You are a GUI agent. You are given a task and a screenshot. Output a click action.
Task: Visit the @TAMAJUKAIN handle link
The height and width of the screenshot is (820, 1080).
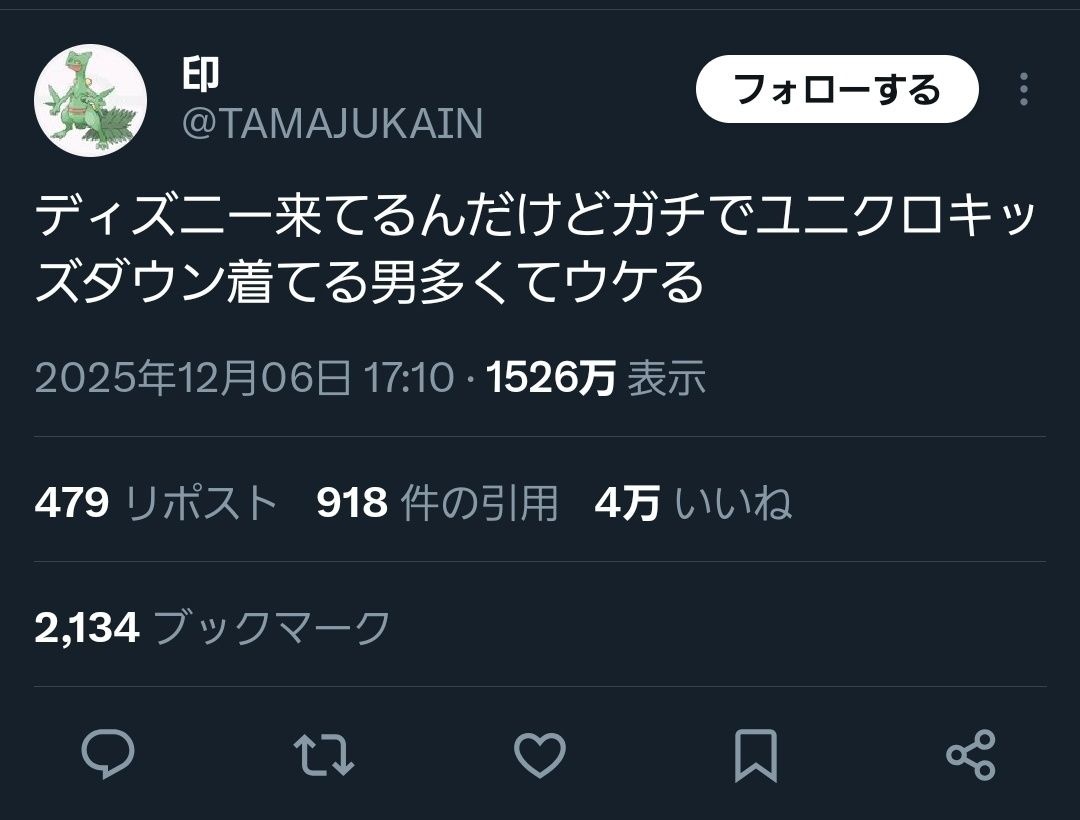click(x=332, y=124)
